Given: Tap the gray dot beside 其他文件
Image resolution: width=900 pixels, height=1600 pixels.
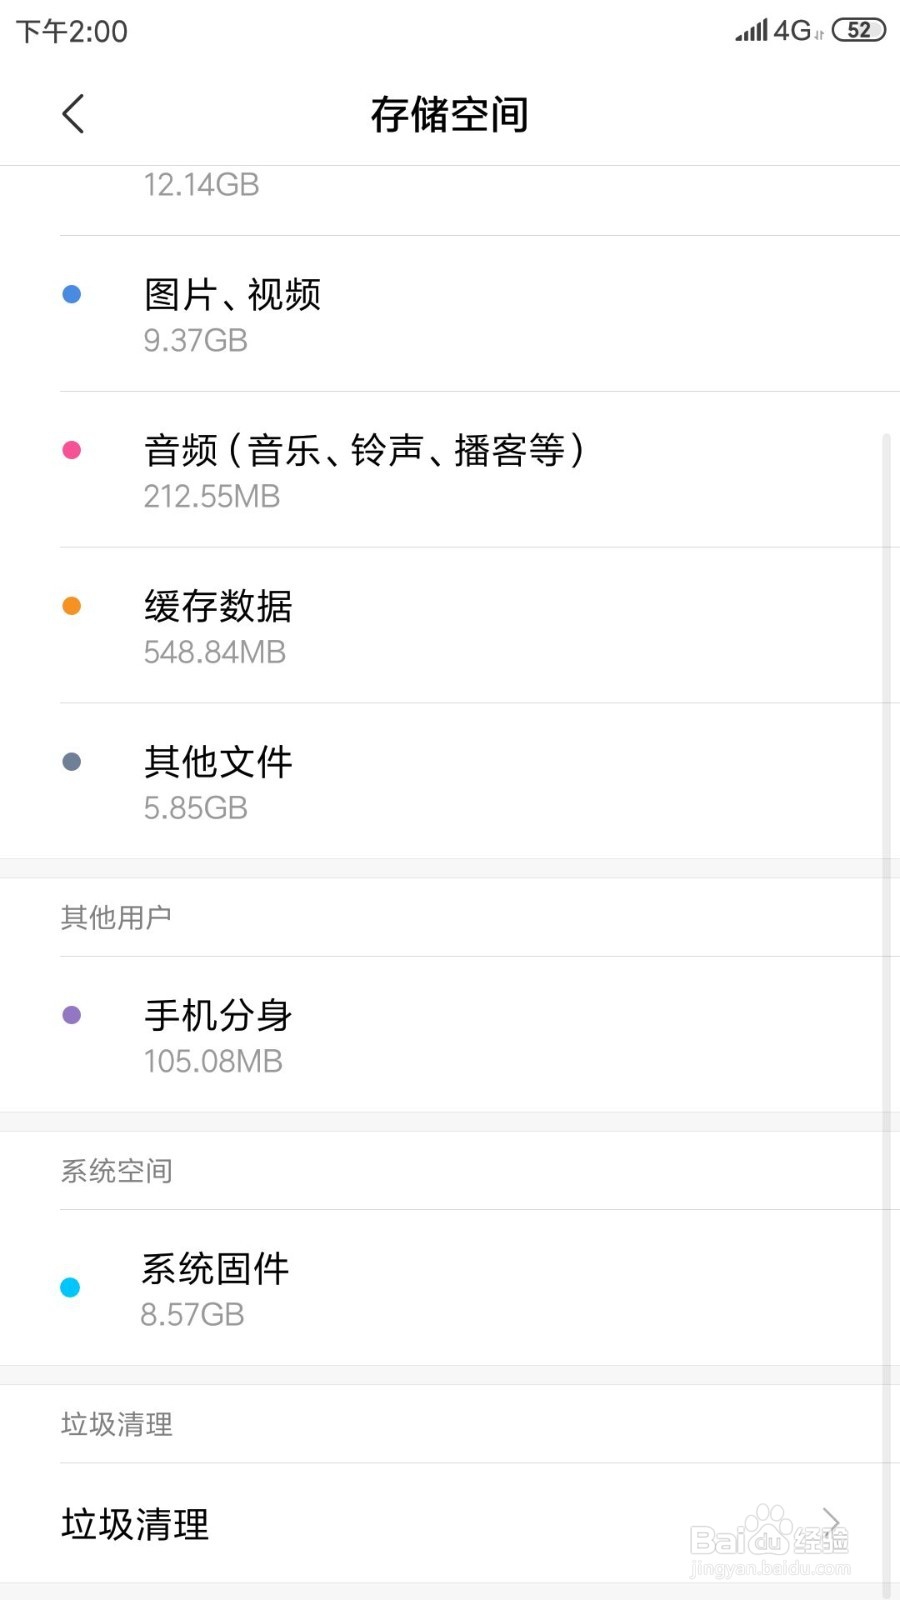Looking at the screenshot, I should (x=71, y=762).
